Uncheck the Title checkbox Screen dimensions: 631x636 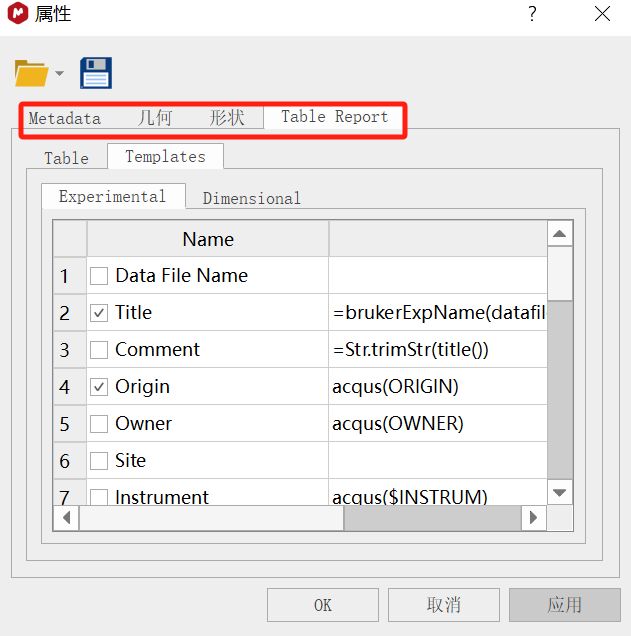pos(99,313)
